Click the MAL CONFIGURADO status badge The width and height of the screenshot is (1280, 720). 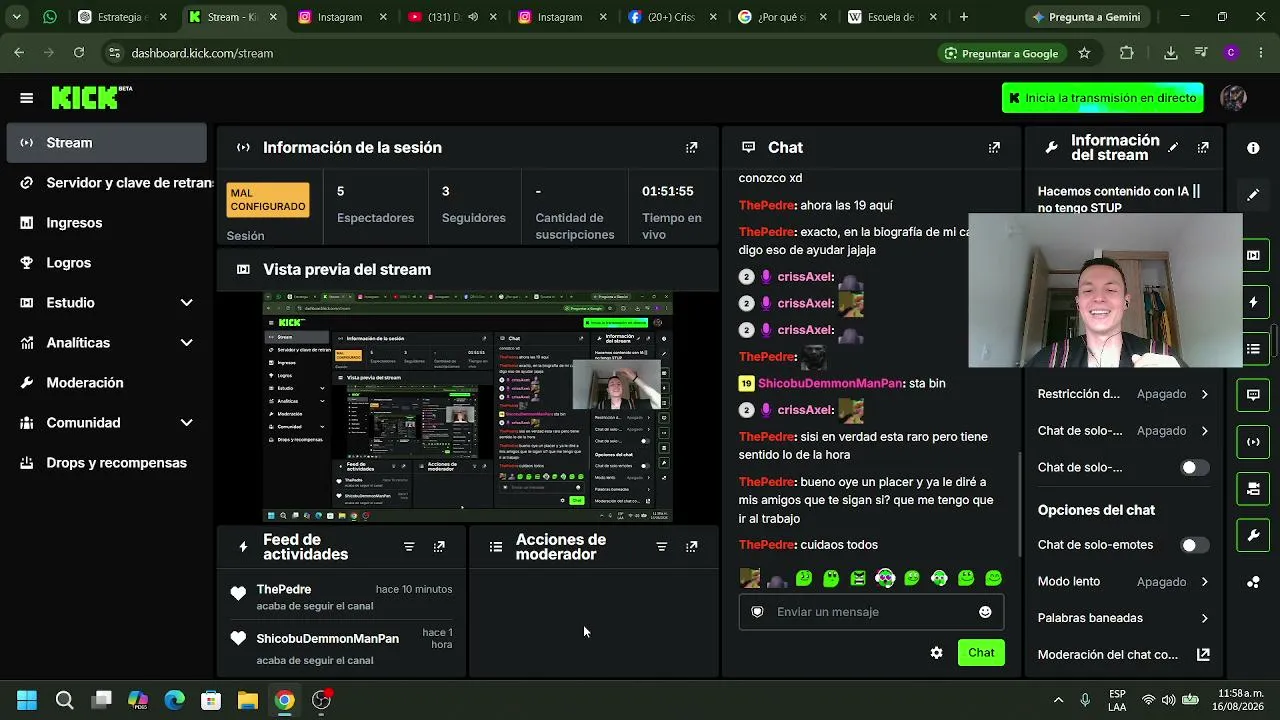268,200
